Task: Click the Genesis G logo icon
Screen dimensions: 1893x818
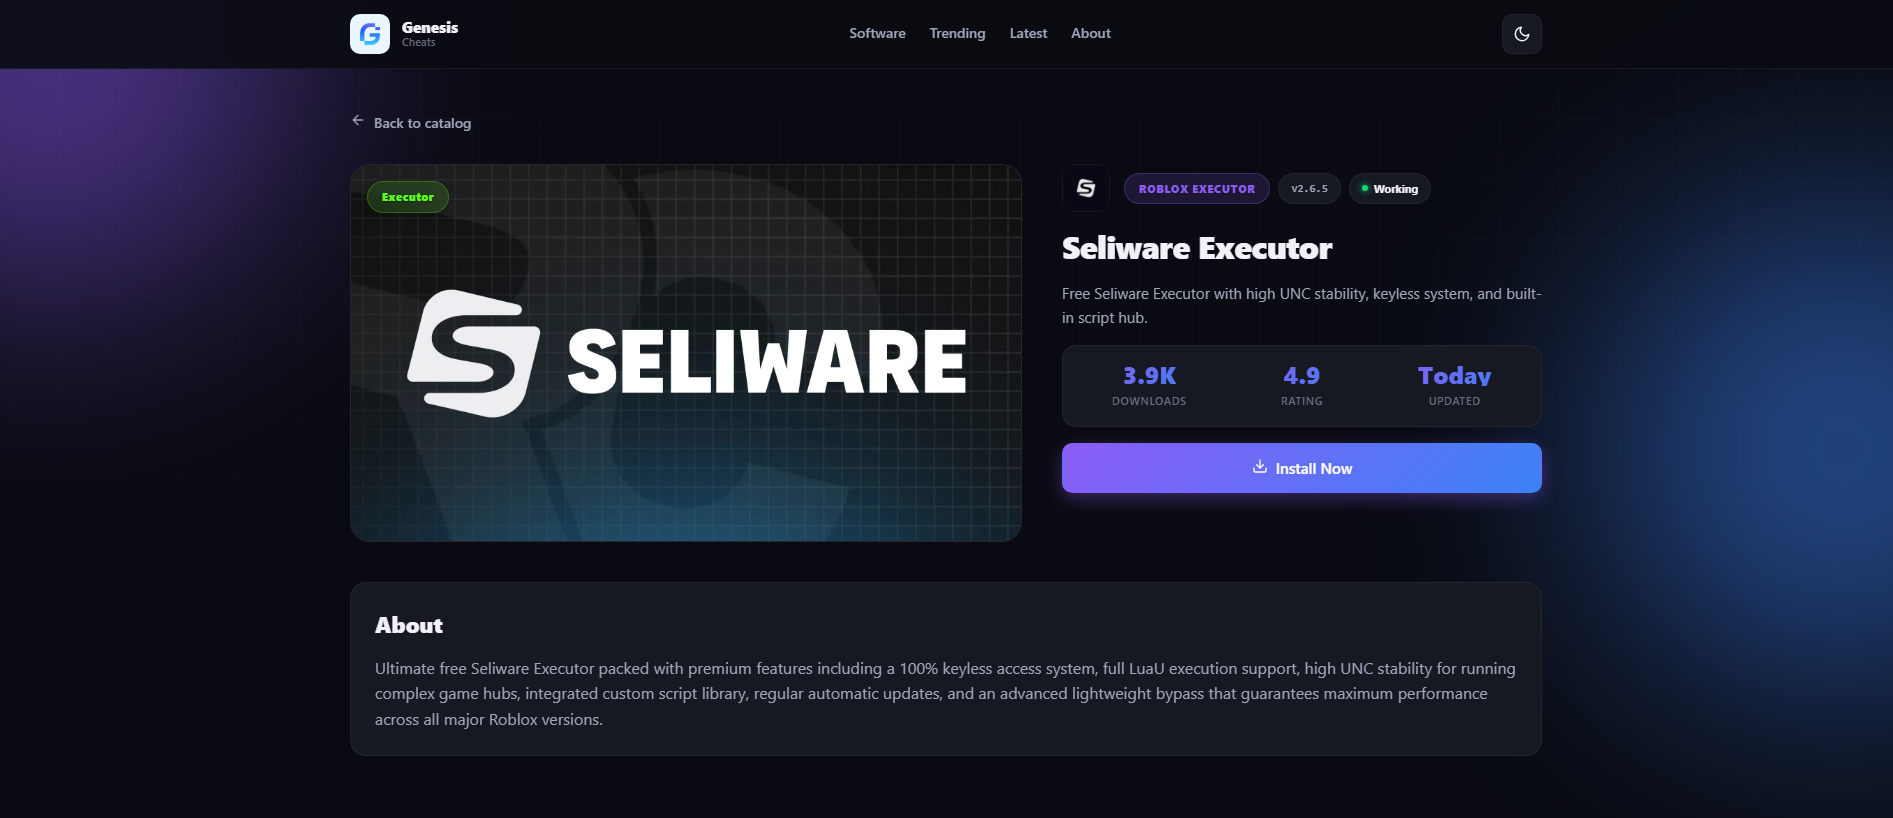Action: click(x=370, y=34)
